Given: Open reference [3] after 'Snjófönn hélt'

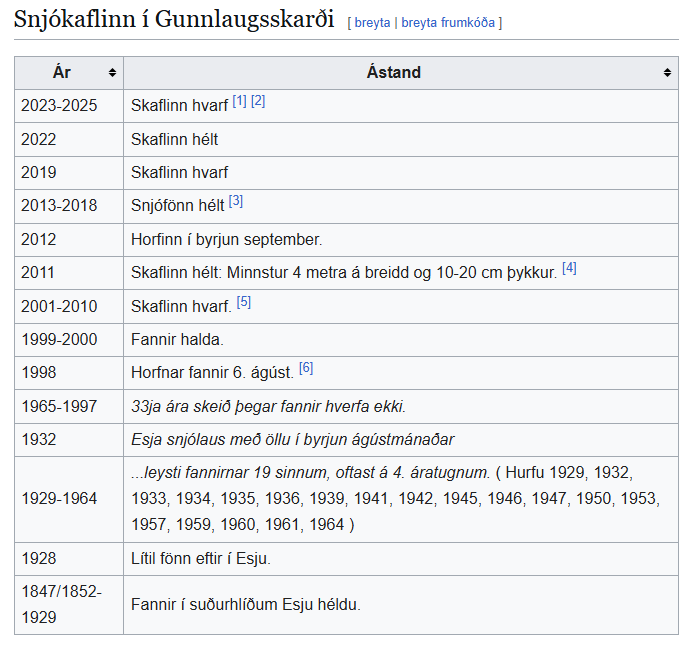Looking at the screenshot, I should 236,201.
